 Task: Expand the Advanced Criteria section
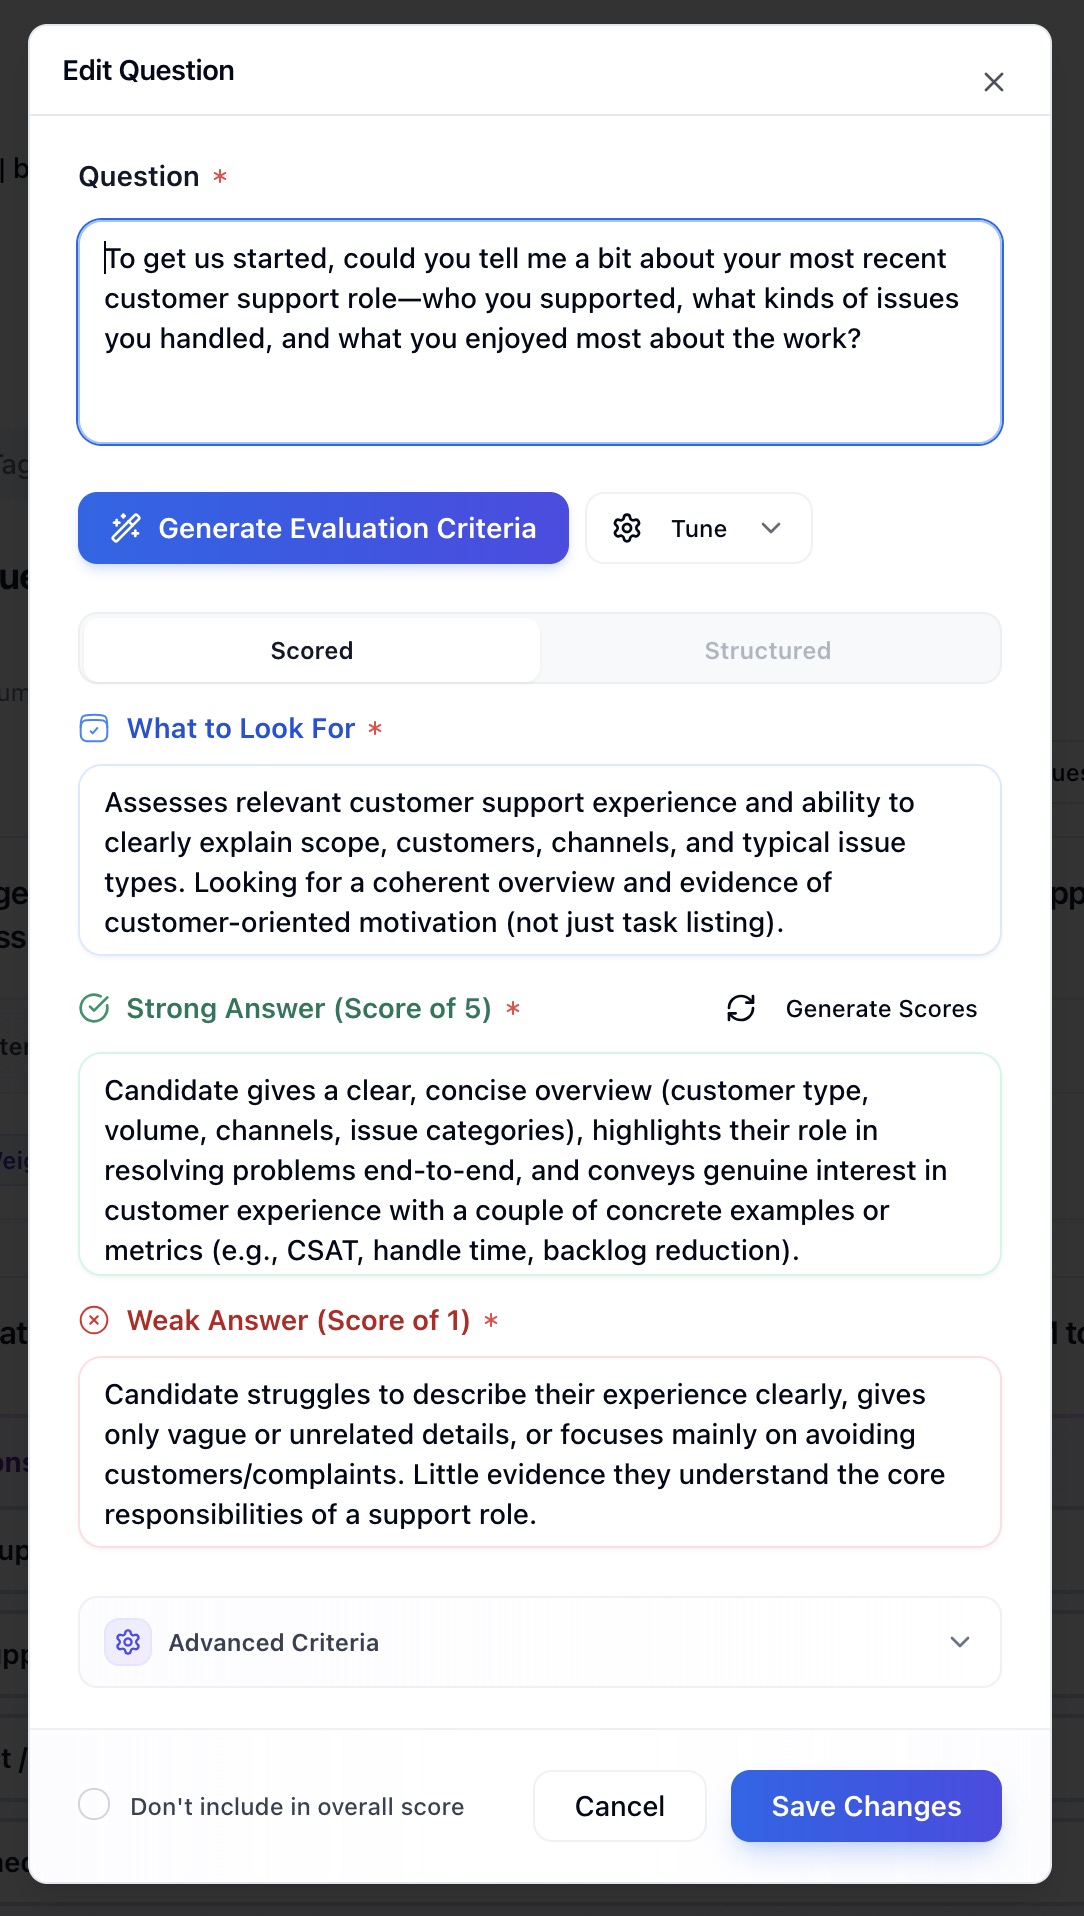[959, 1642]
